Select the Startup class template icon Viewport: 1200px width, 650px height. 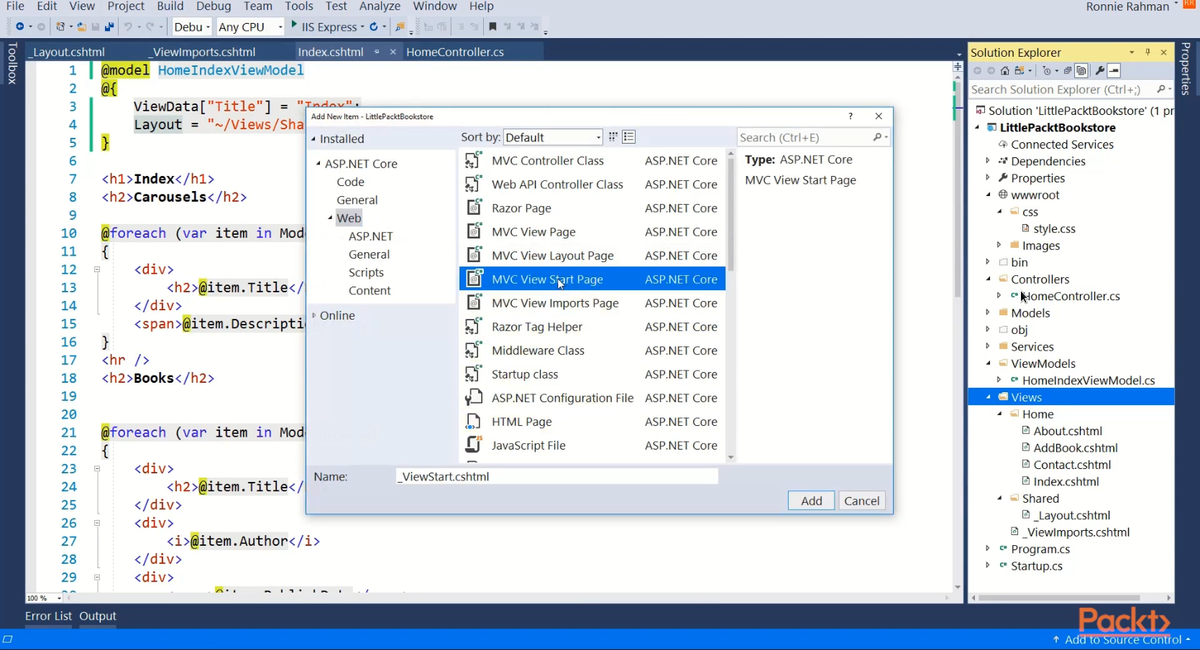point(474,374)
